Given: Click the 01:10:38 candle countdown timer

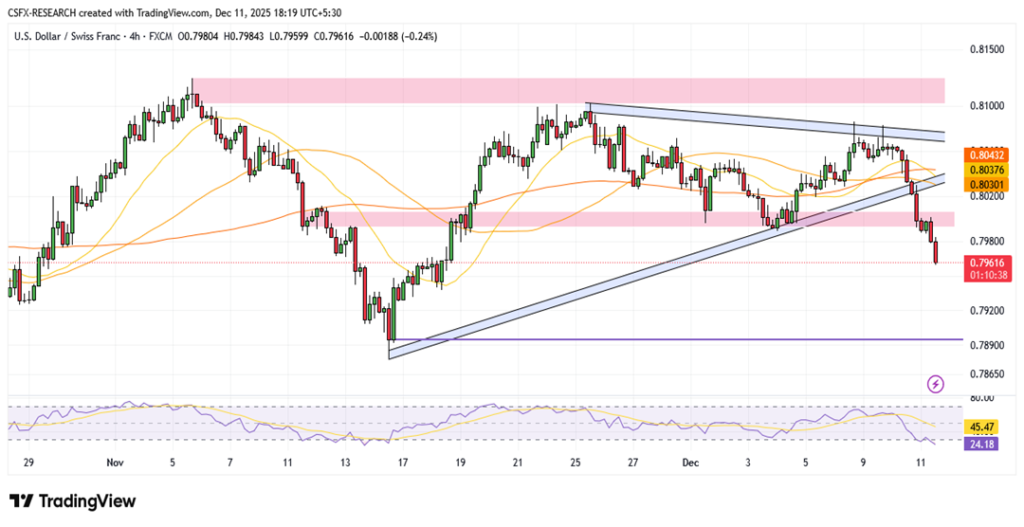Looking at the screenshot, I should tap(986, 275).
